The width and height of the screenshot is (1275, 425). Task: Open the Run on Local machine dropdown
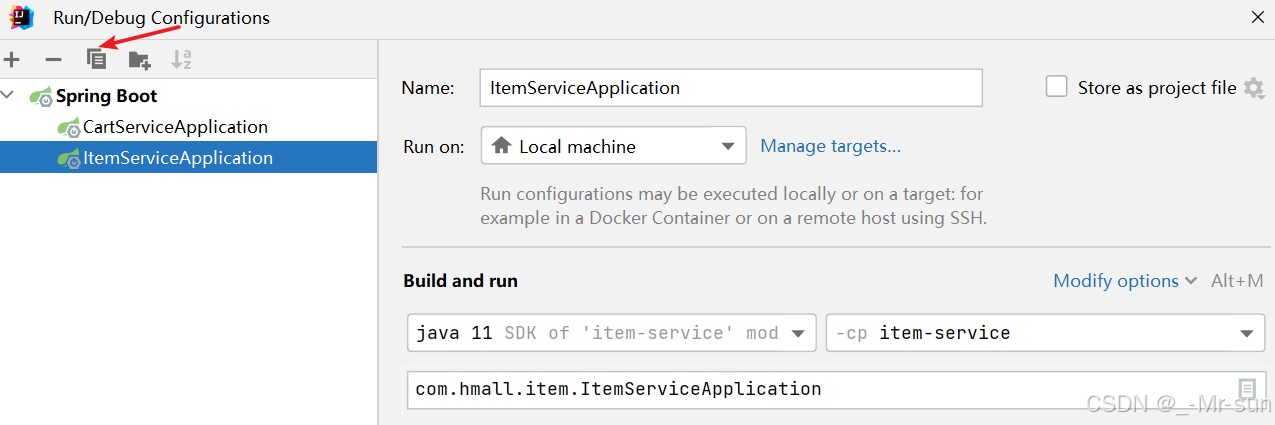pos(613,146)
